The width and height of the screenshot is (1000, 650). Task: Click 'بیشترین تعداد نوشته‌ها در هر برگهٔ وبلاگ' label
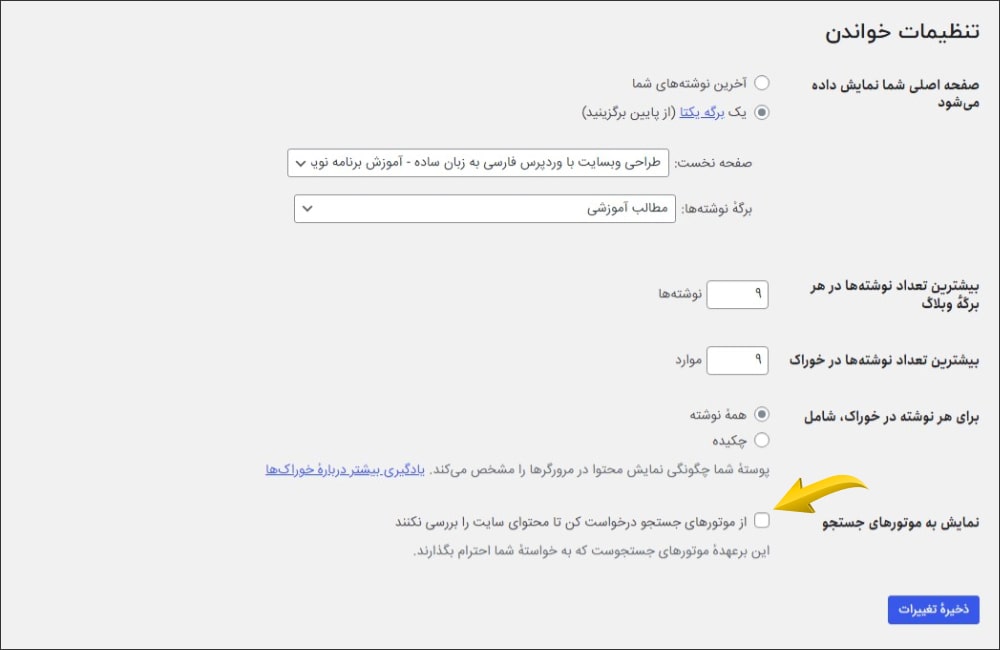pos(894,295)
